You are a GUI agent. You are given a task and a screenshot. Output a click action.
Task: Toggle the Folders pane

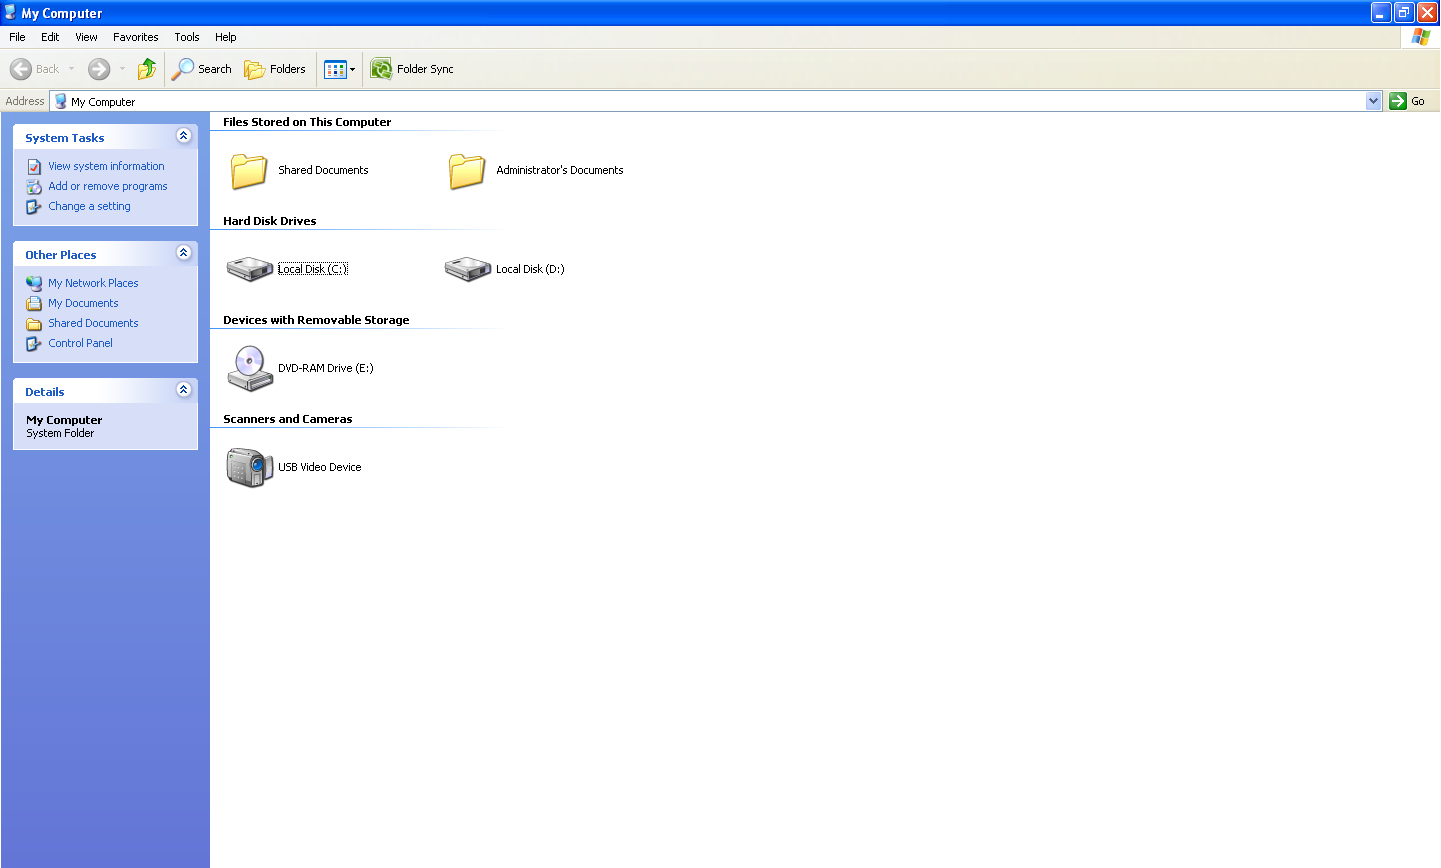click(275, 69)
